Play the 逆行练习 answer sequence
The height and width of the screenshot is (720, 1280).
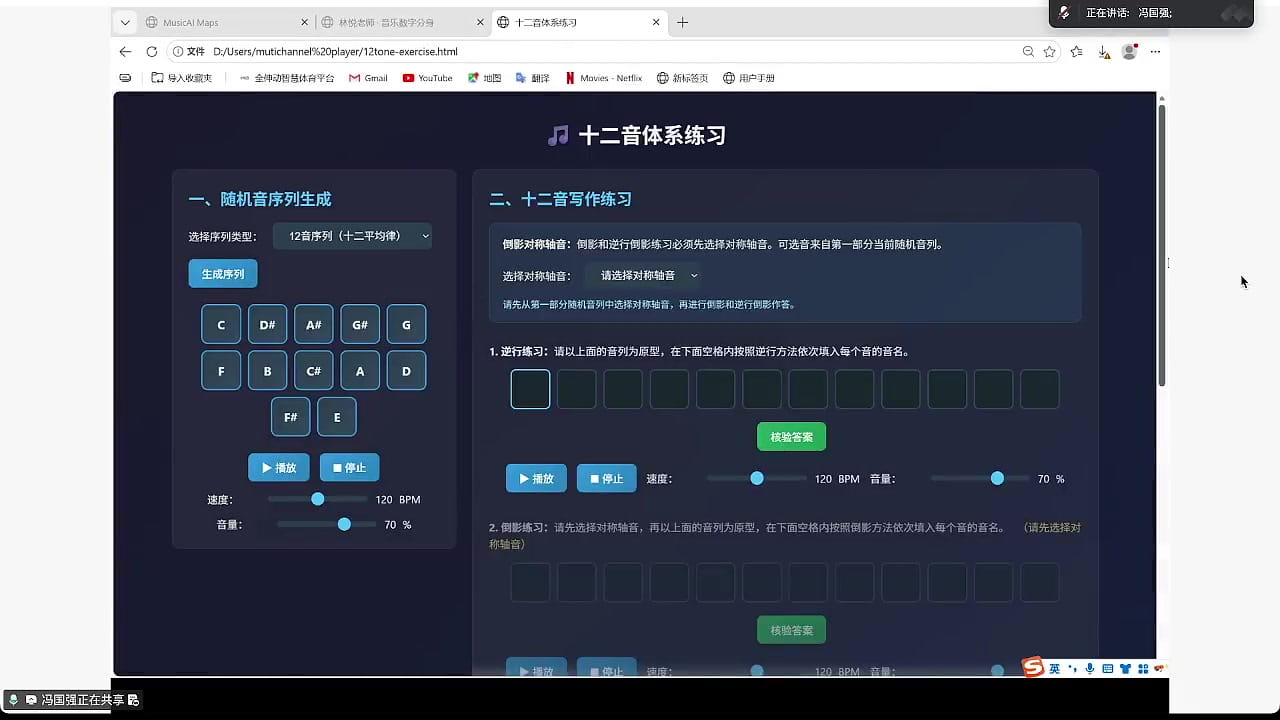coord(536,479)
